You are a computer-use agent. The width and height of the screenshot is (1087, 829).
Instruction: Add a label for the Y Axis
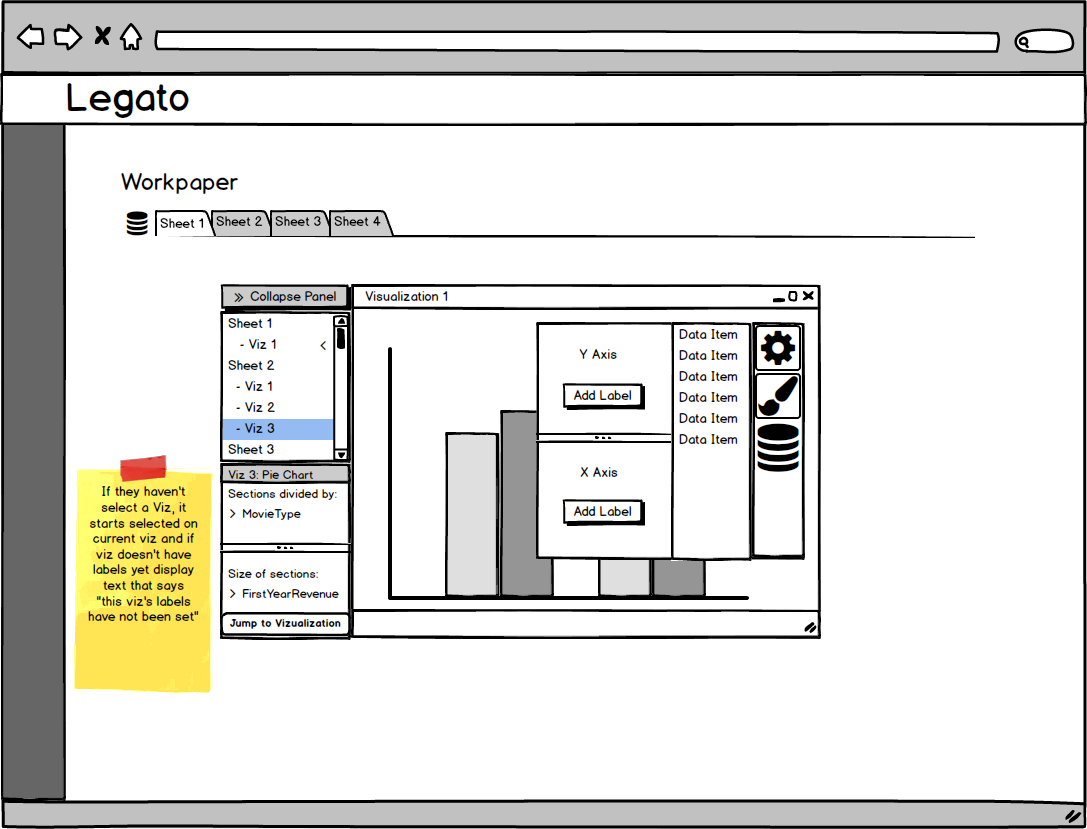click(602, 396)
